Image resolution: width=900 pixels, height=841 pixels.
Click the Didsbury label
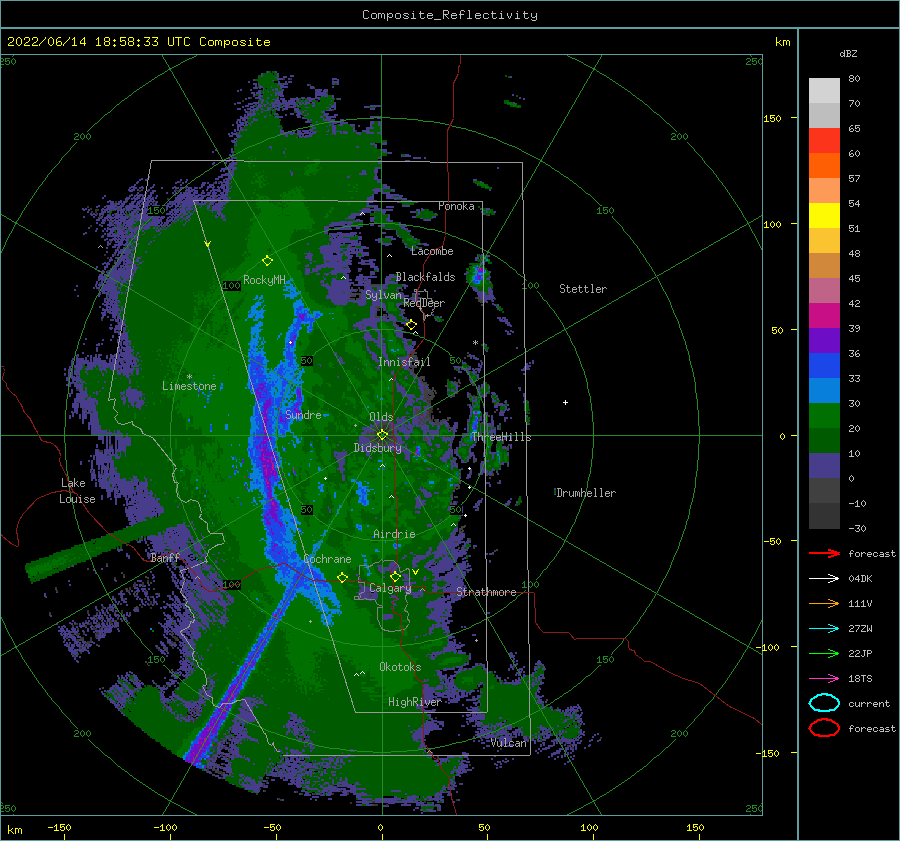point(378,448)
